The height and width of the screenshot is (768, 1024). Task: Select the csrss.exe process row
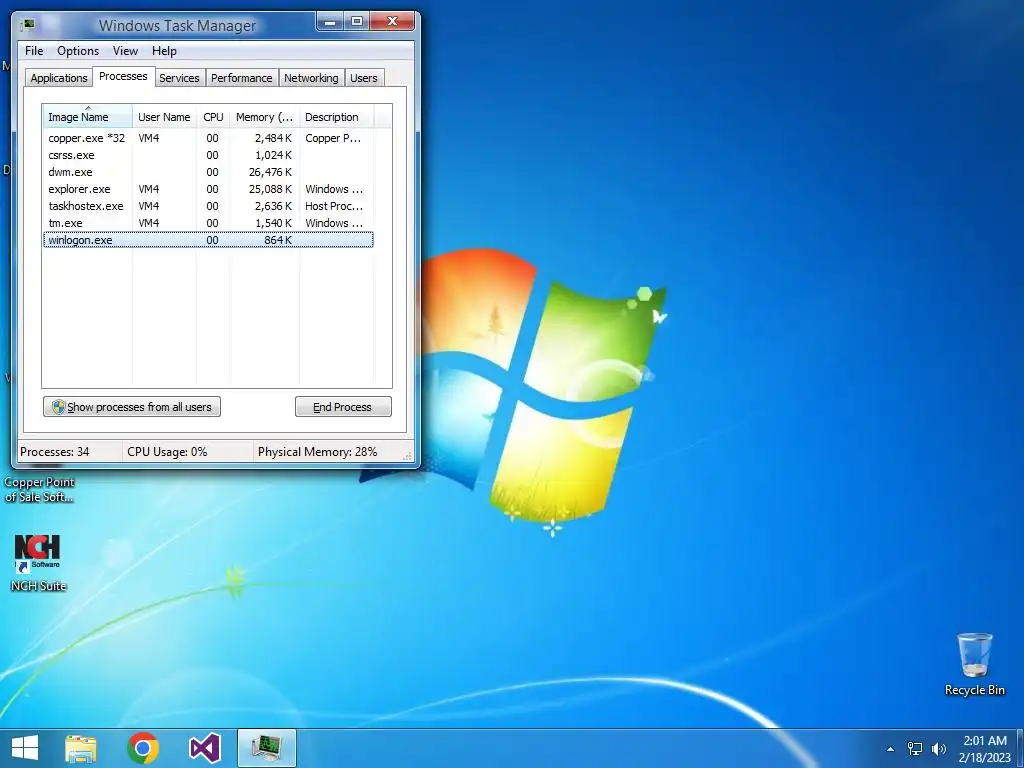click(x=208, y=155)
